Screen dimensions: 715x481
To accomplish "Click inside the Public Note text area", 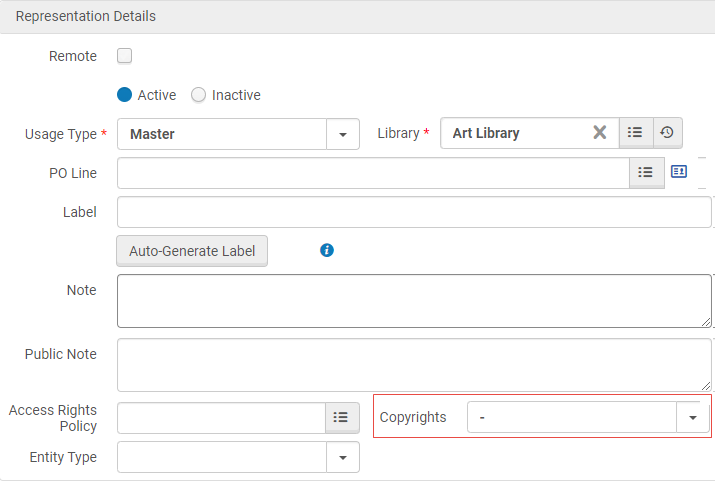I will [413, 364].
